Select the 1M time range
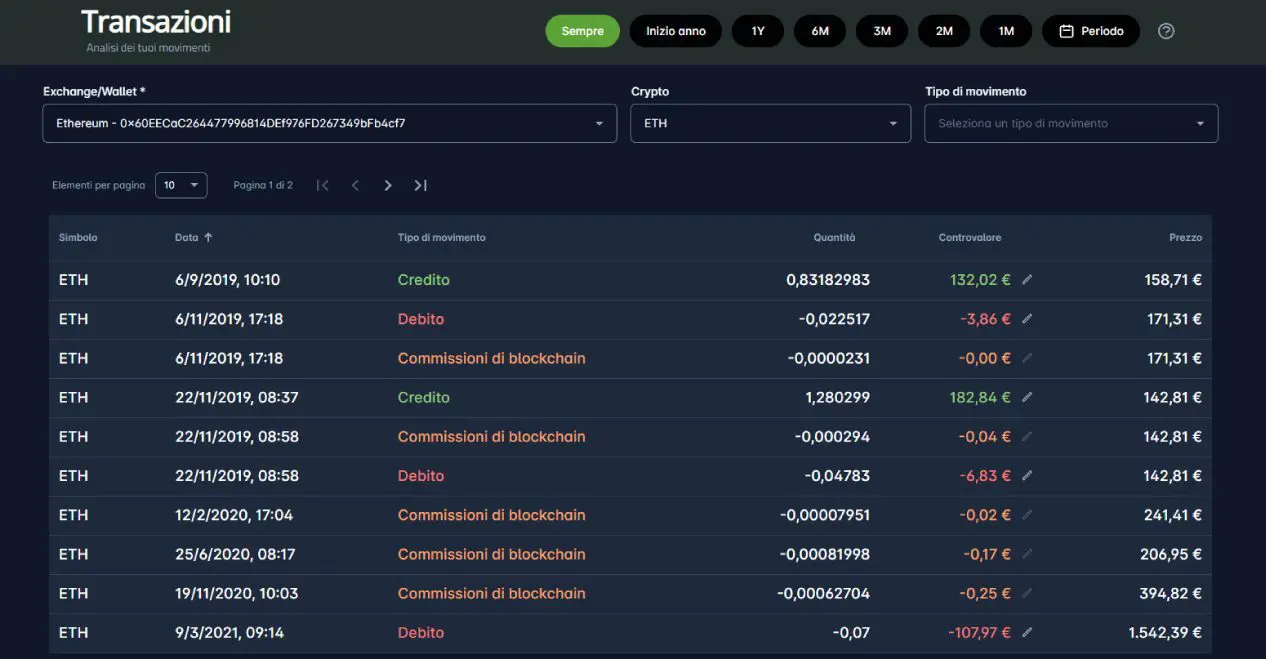 [1006, 31]
